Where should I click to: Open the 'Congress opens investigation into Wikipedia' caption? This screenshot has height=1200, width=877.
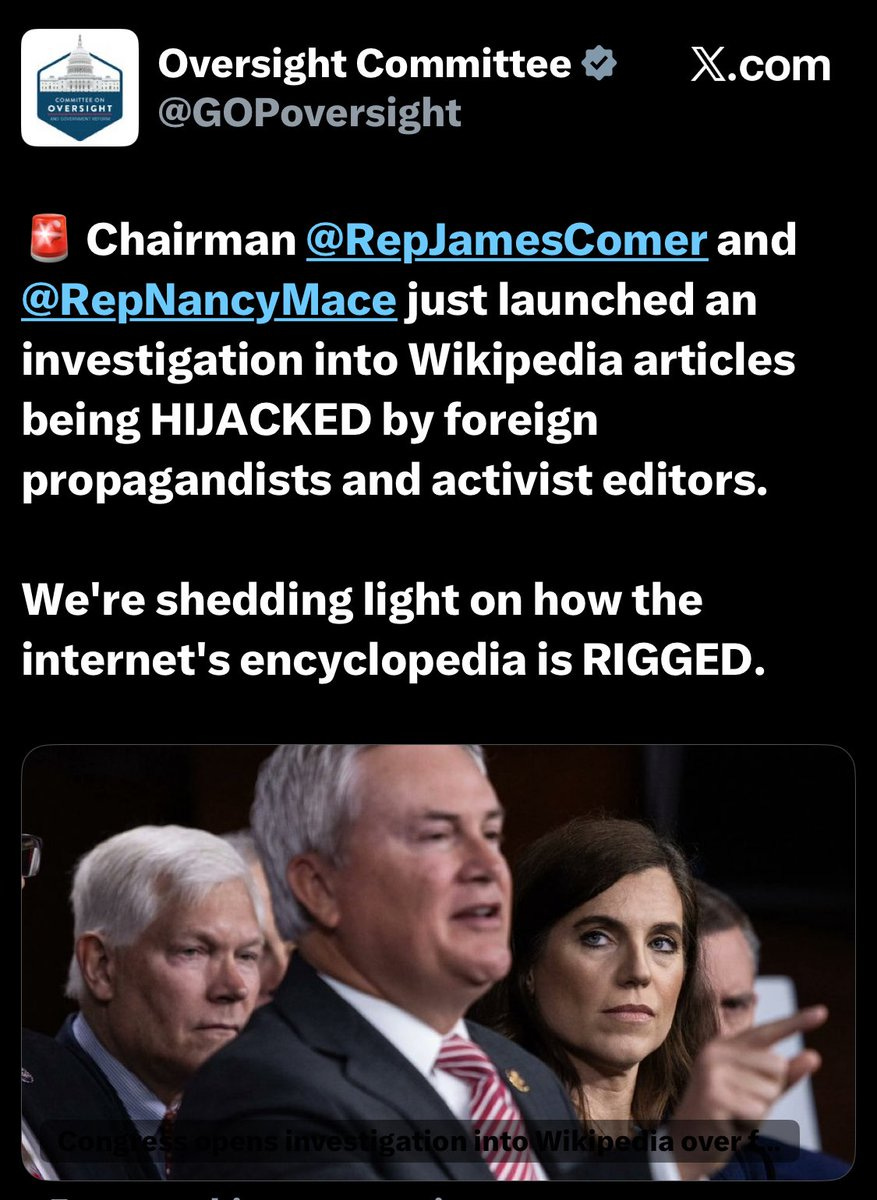coord(420,1142)
